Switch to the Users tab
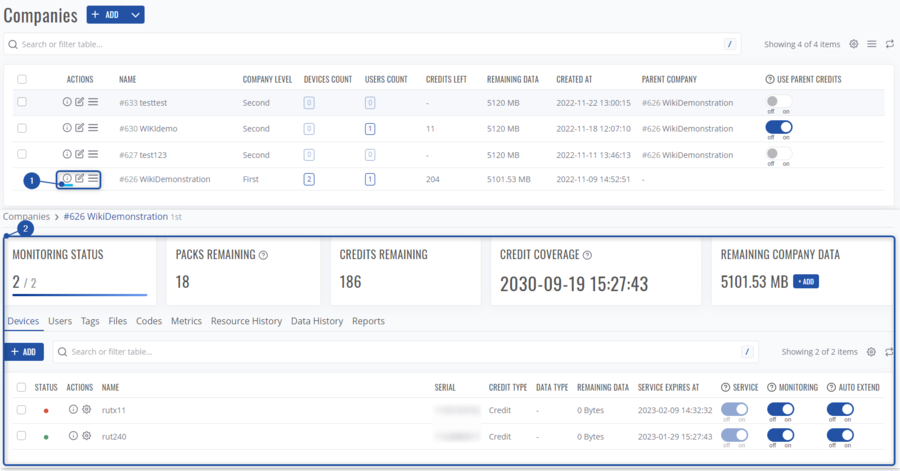The image size is (900, 471). [60, 321]
